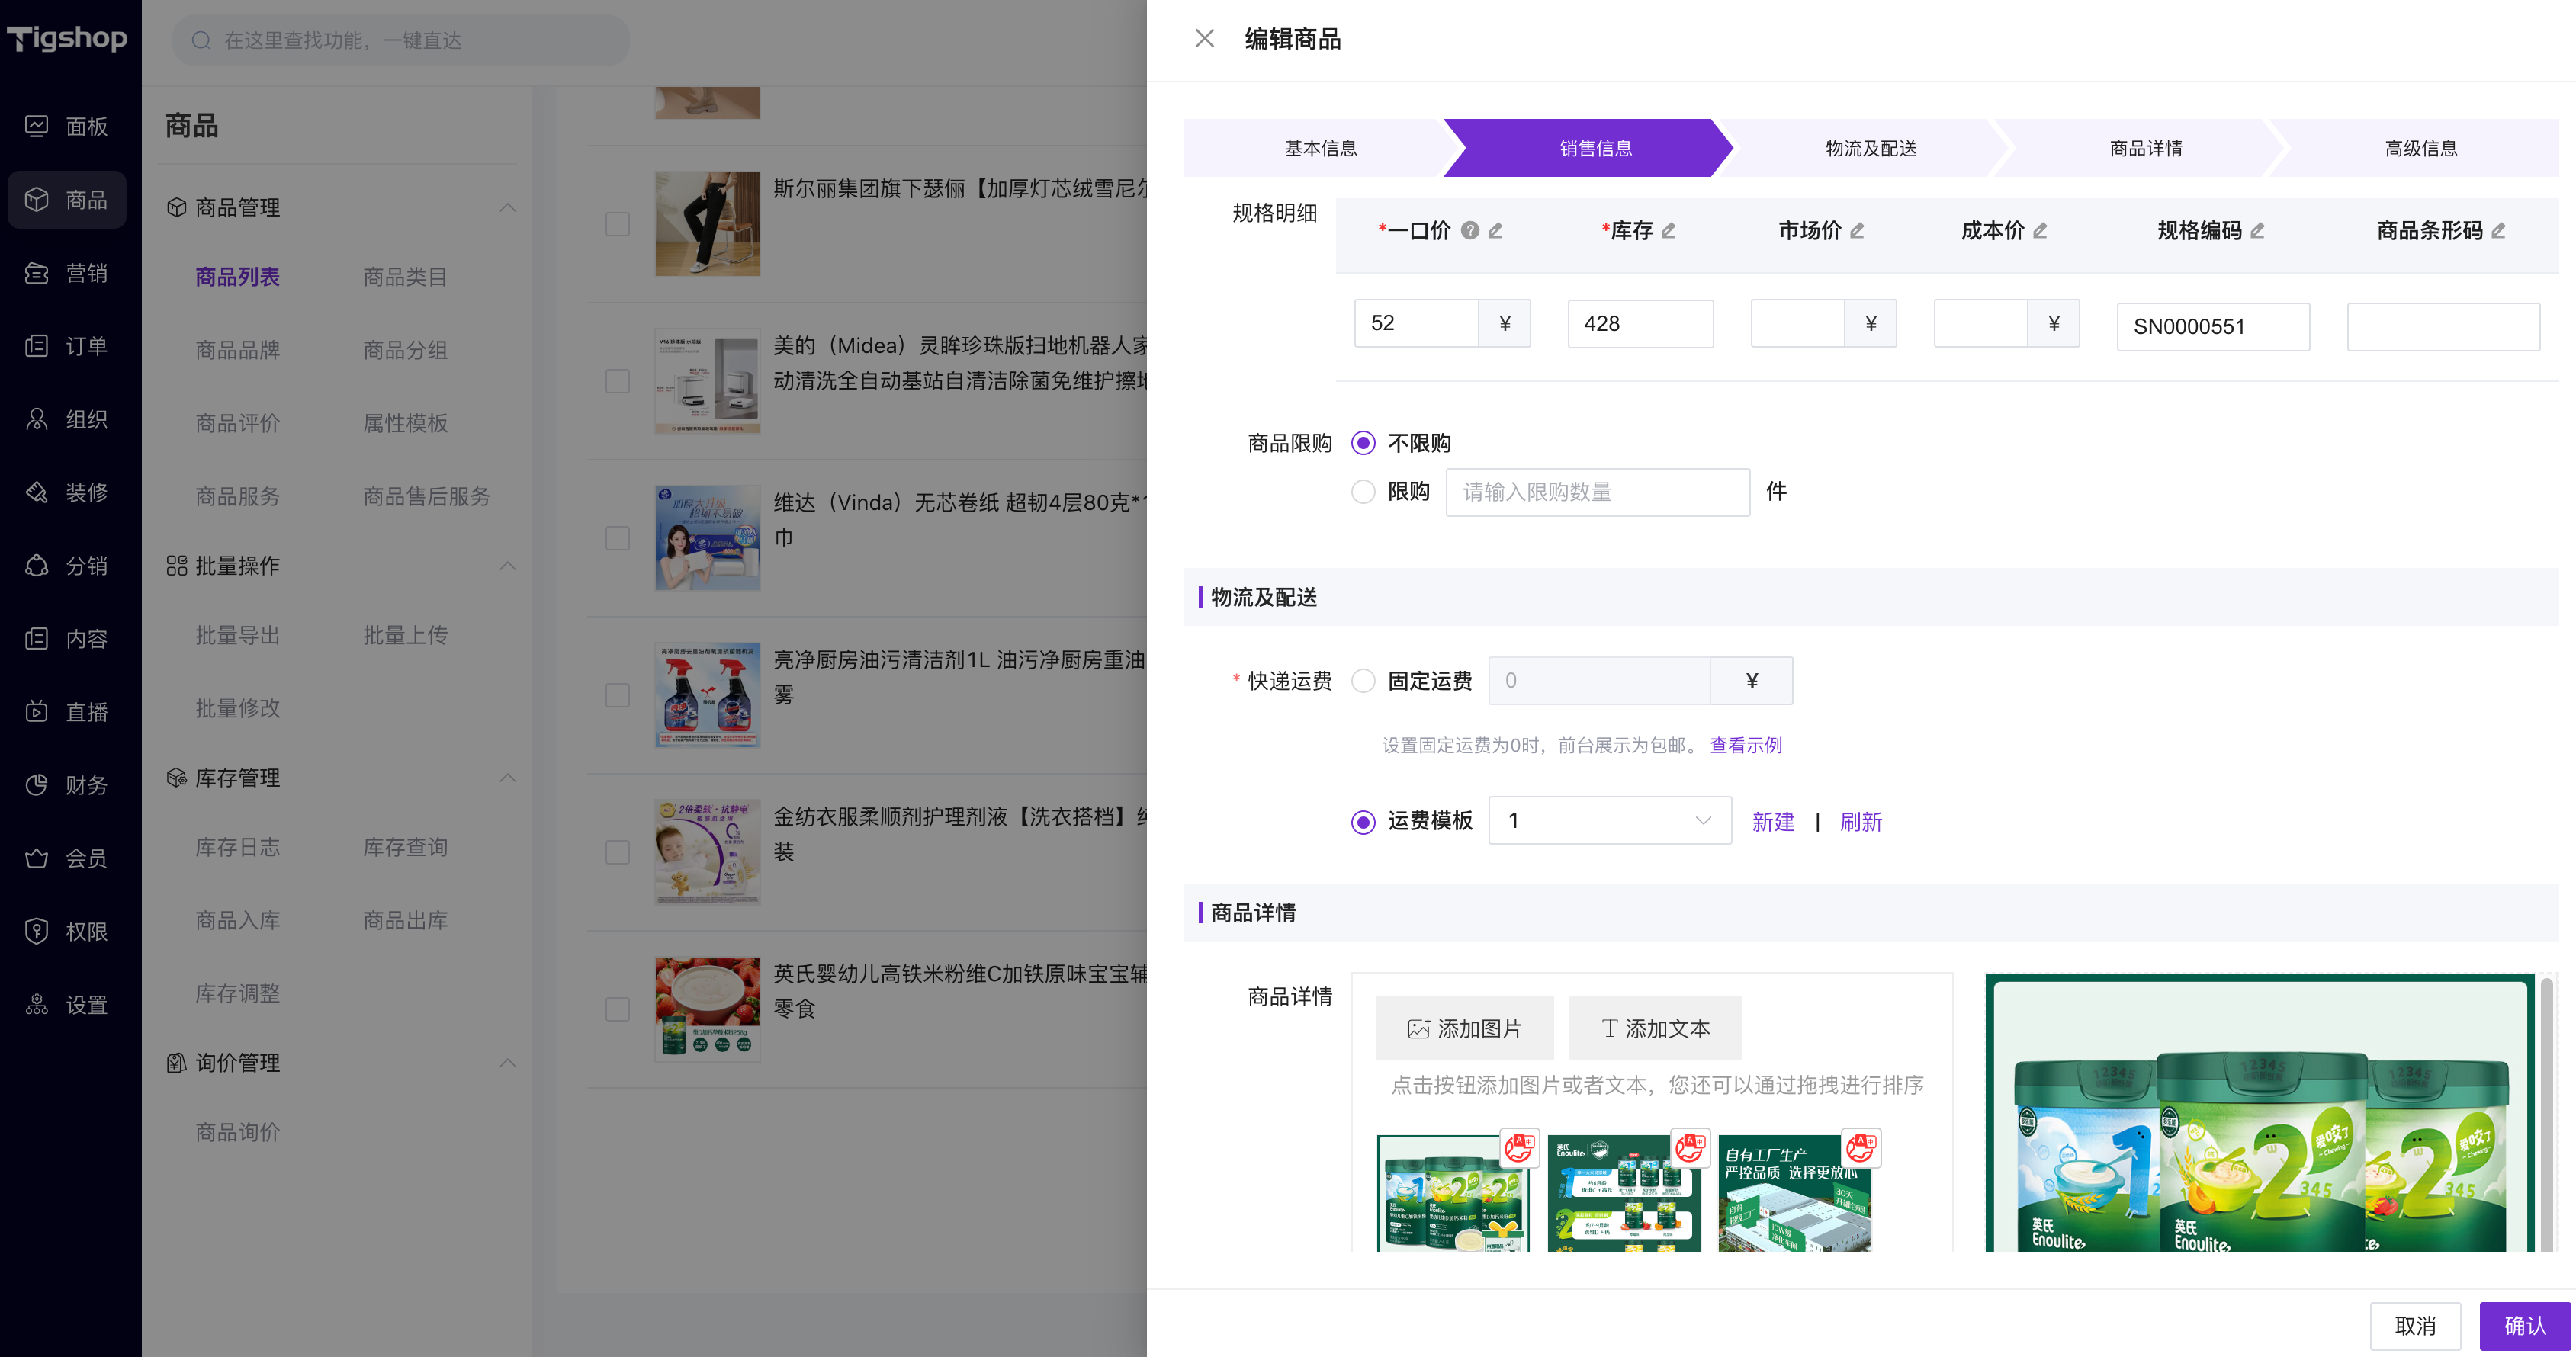
Task: Open the 设置 settings sidebar icon
Action: (37, 1004)
